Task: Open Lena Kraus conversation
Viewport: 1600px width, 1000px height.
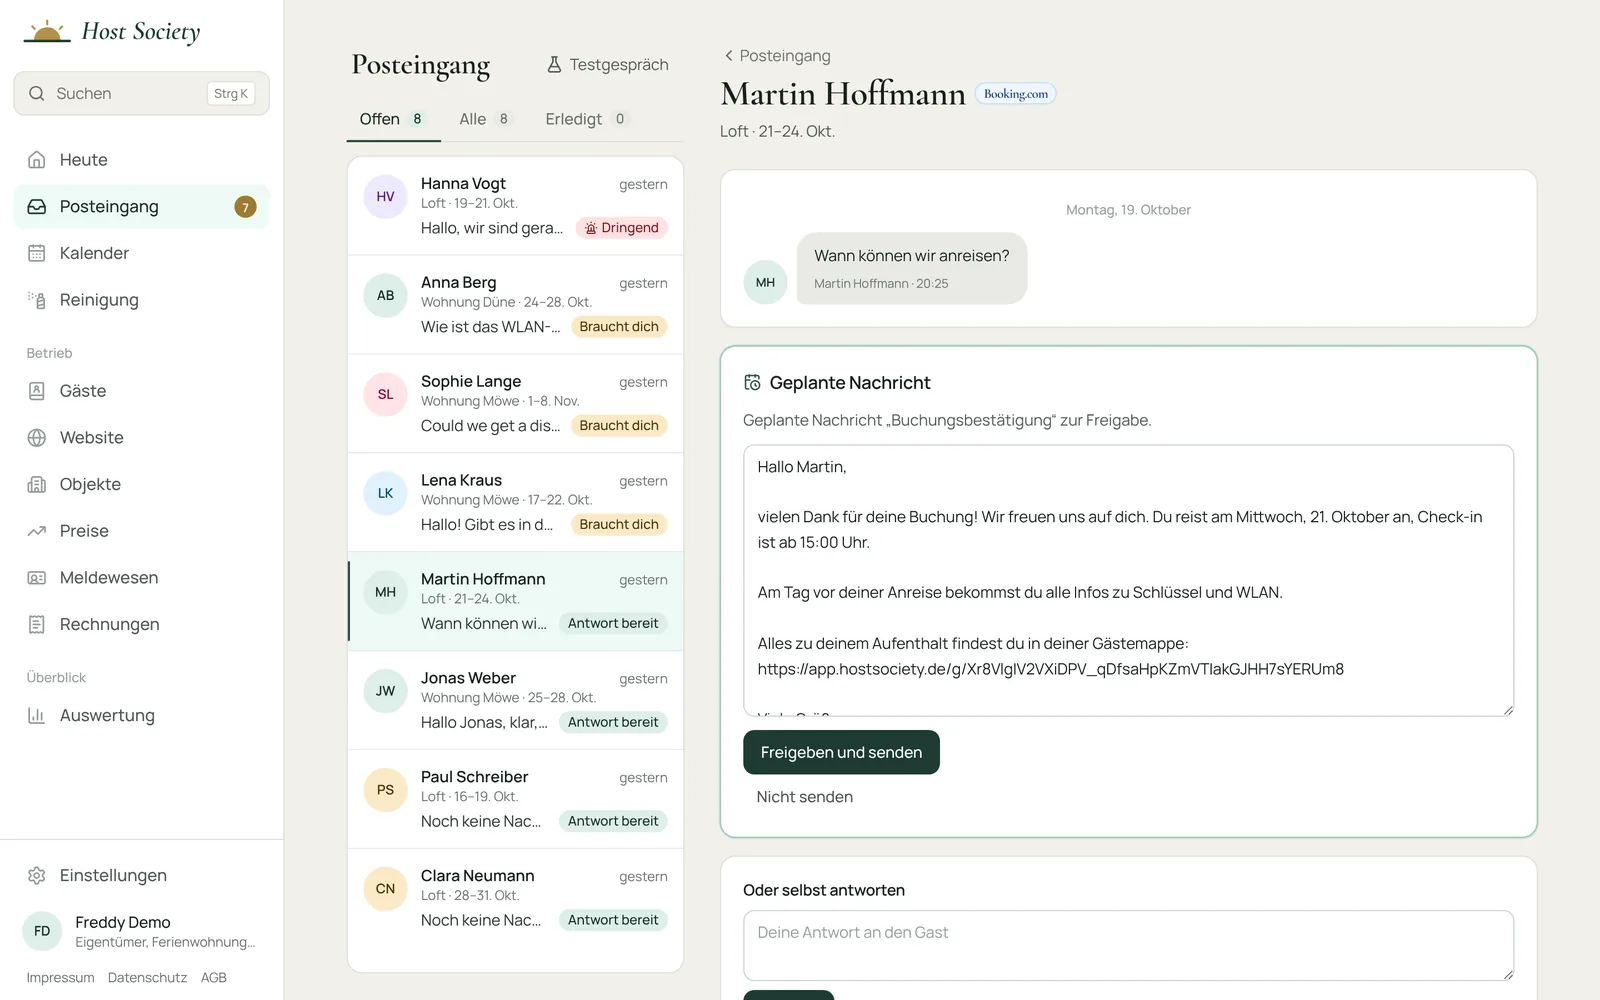Action: pyautogui.click(x=515, y=503)
